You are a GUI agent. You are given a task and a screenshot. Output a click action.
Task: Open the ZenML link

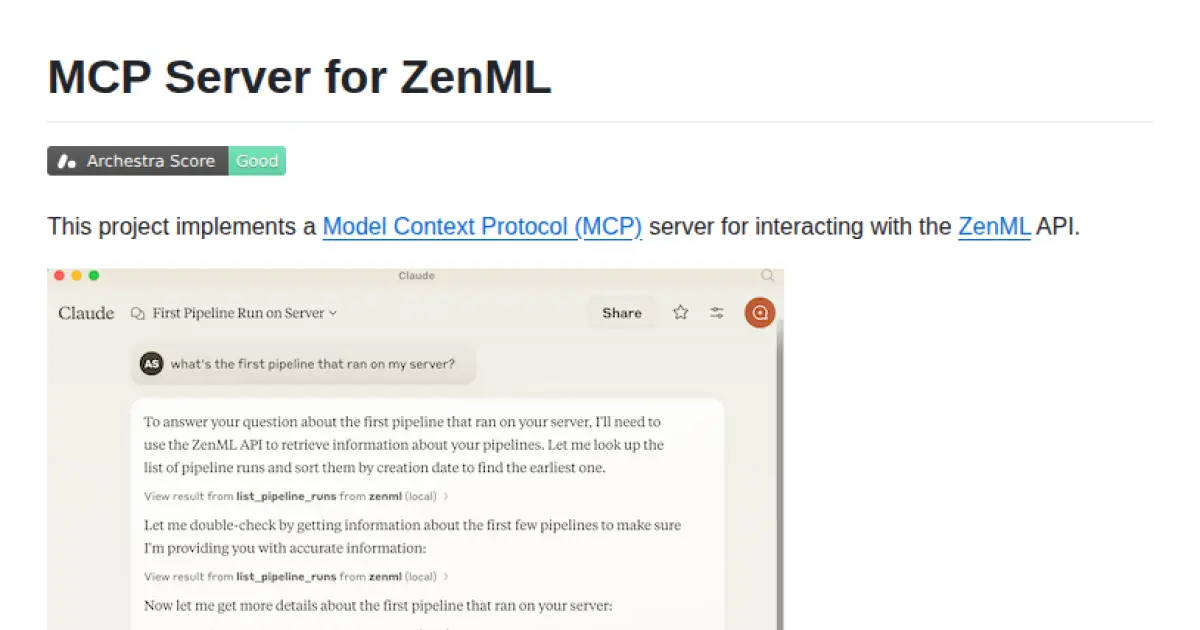tap(994, 226)
